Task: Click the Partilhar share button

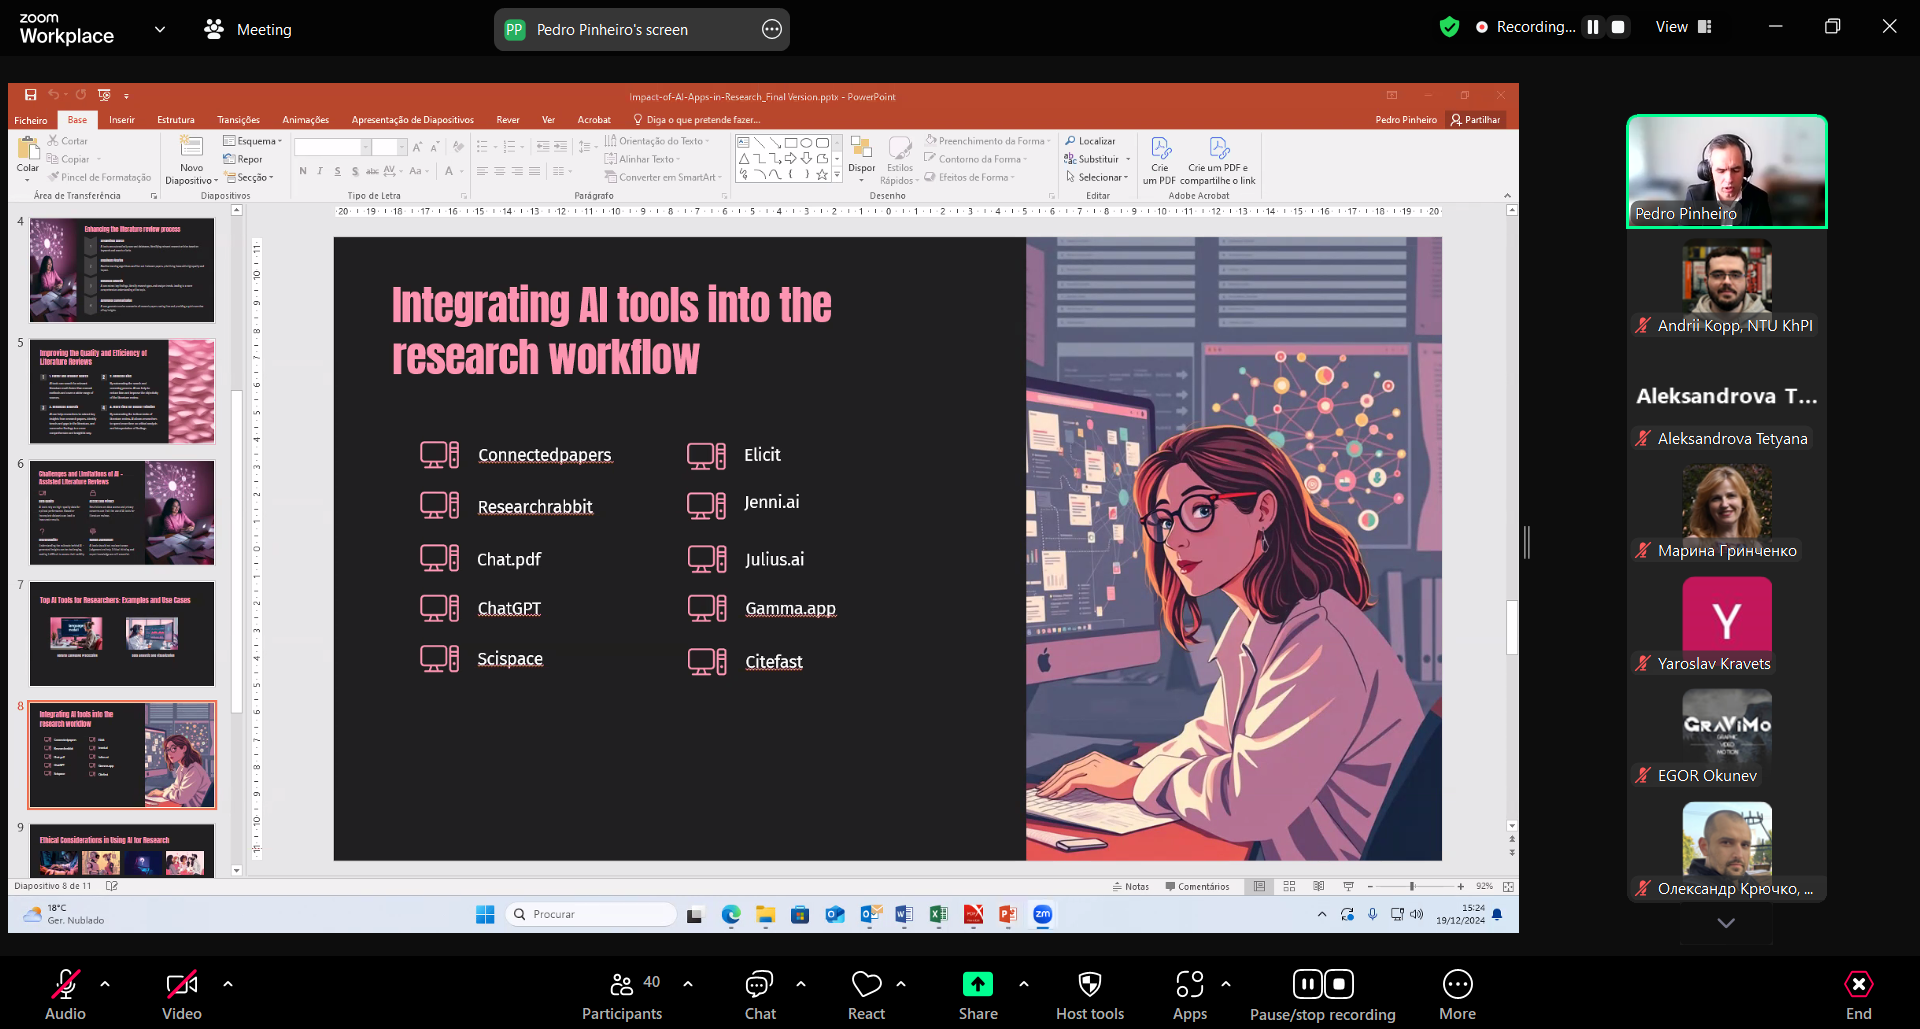Action: pyautogui.click(x=1476, y=120)
